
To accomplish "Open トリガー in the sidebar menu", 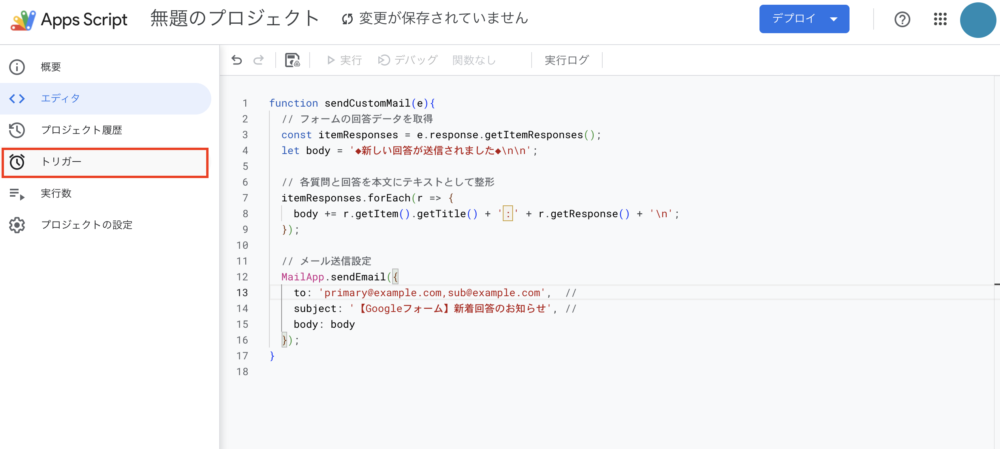I will (61, 162).
